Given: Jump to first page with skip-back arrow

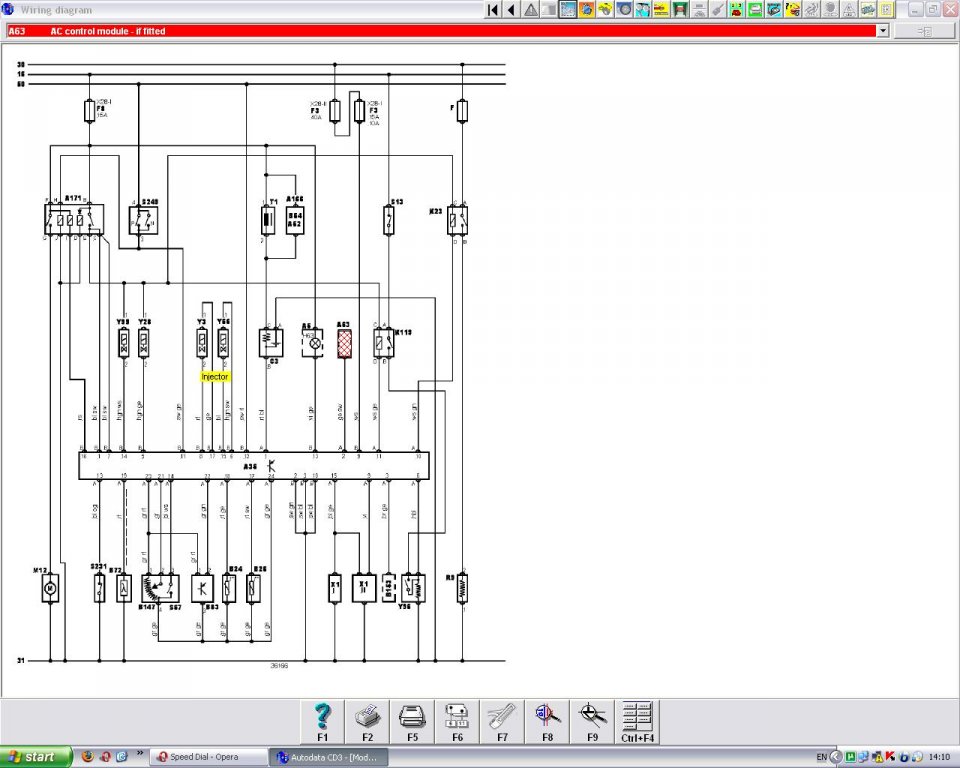Looking at the screenshot, I should (492, 10).
